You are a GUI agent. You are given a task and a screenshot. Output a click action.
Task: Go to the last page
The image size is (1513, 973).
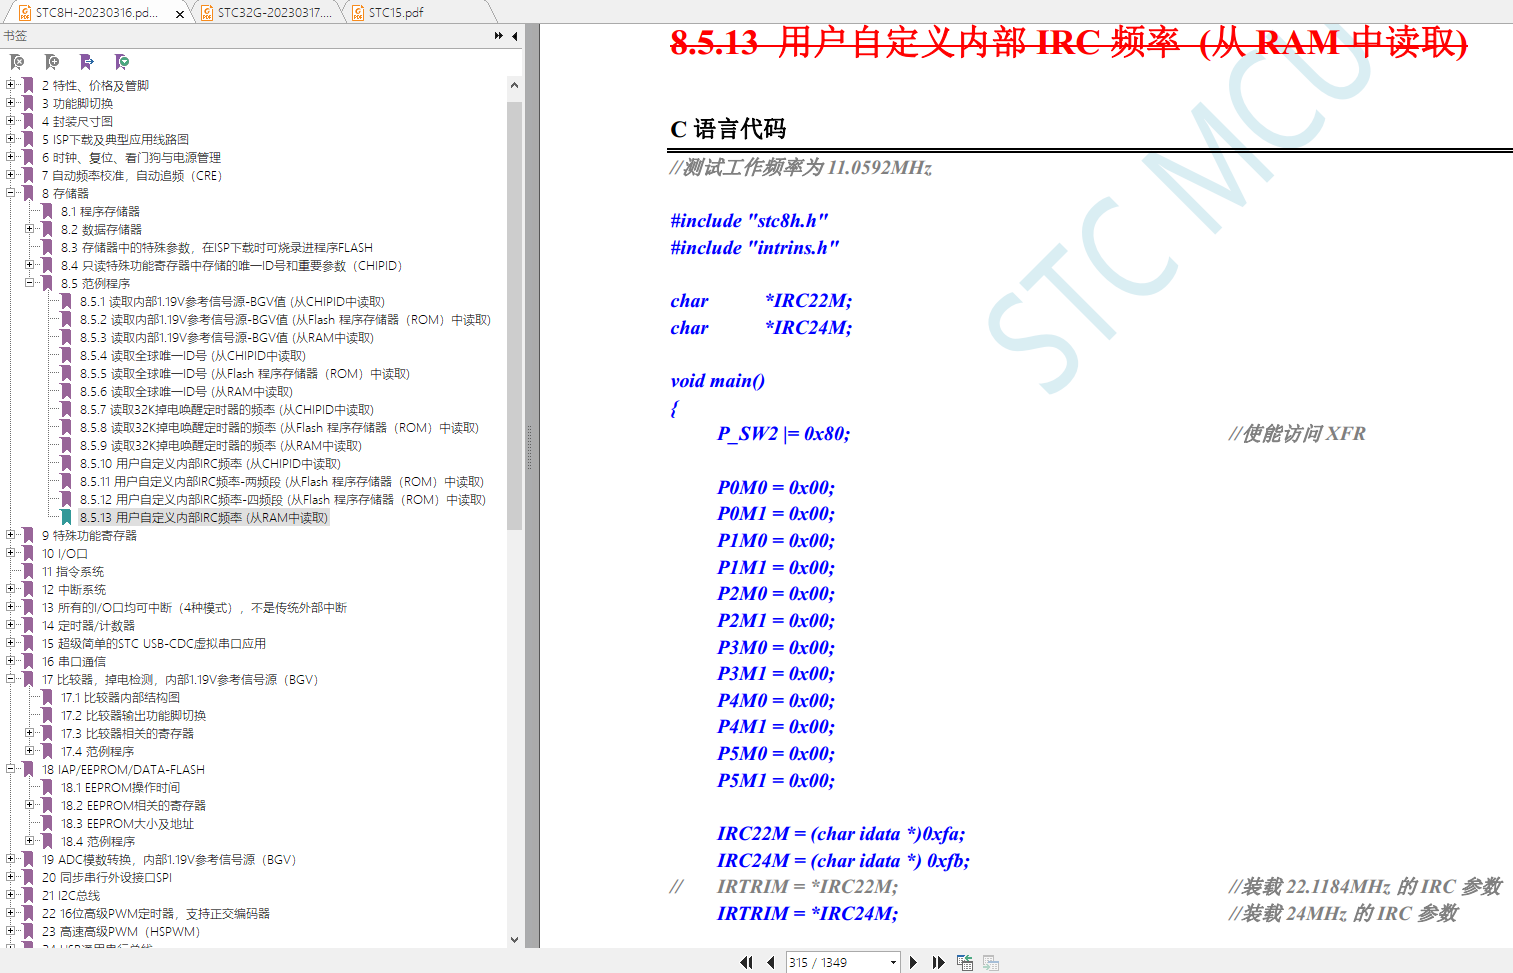(x=938, y=962)
